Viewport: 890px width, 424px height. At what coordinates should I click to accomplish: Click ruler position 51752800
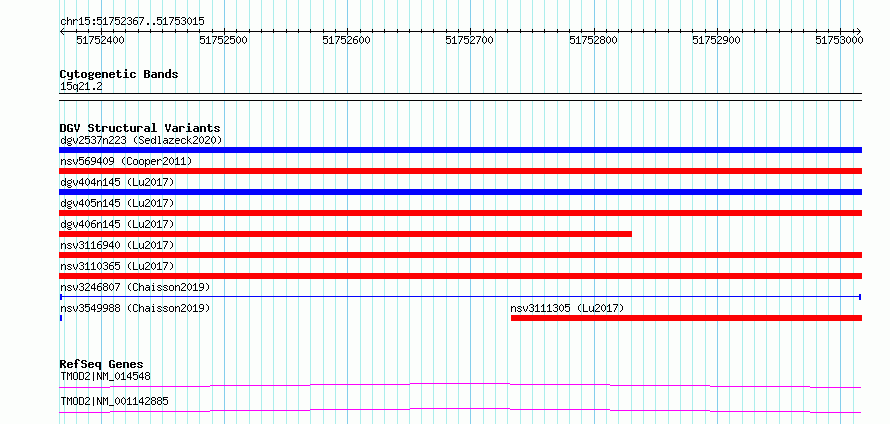coord(594,40)
